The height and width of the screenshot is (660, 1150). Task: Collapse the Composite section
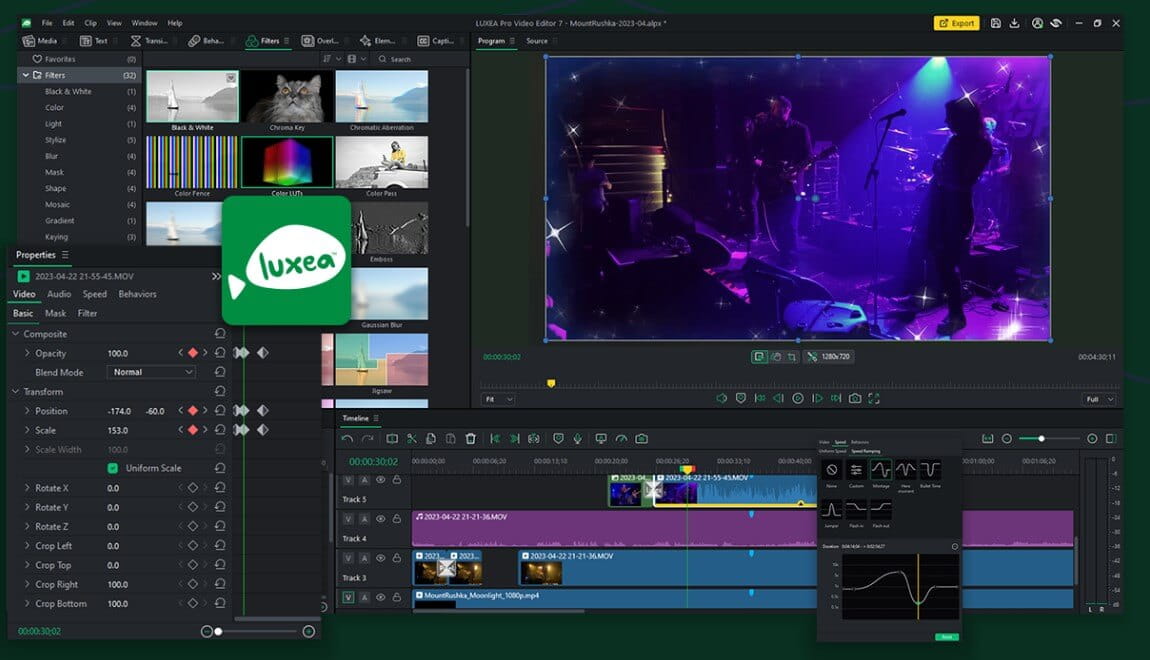[x=15, y=334]
